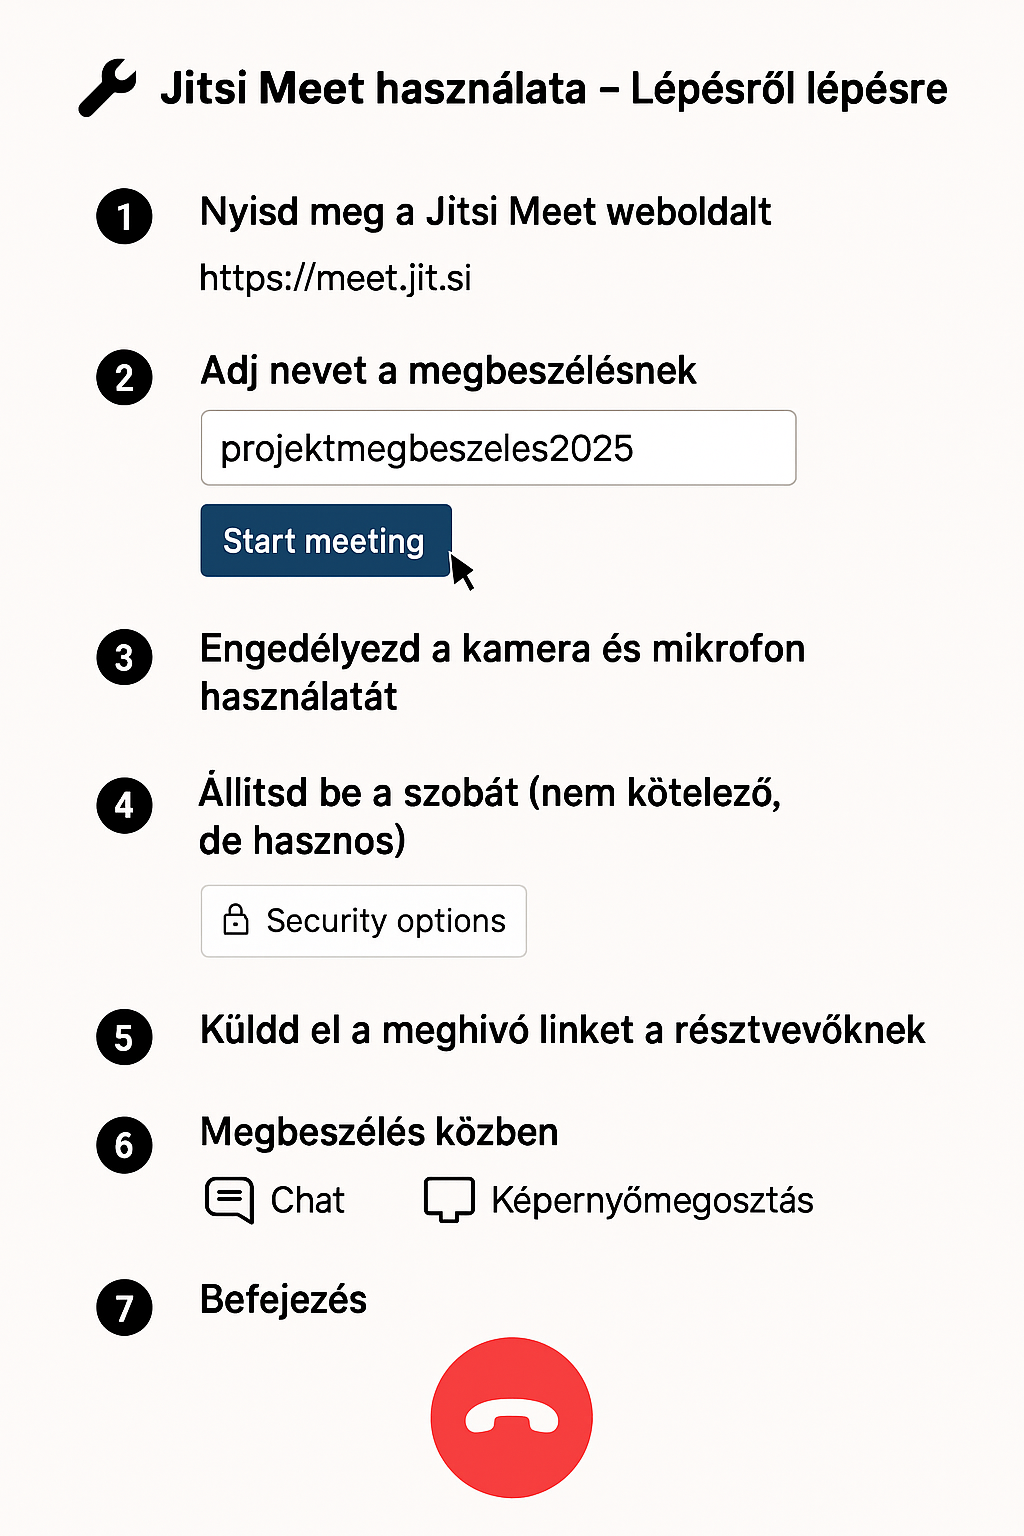Screen dimensions: 1024x1536
Task: Select the Képernyőmegosztás label
Action: tap(652, 1200)
